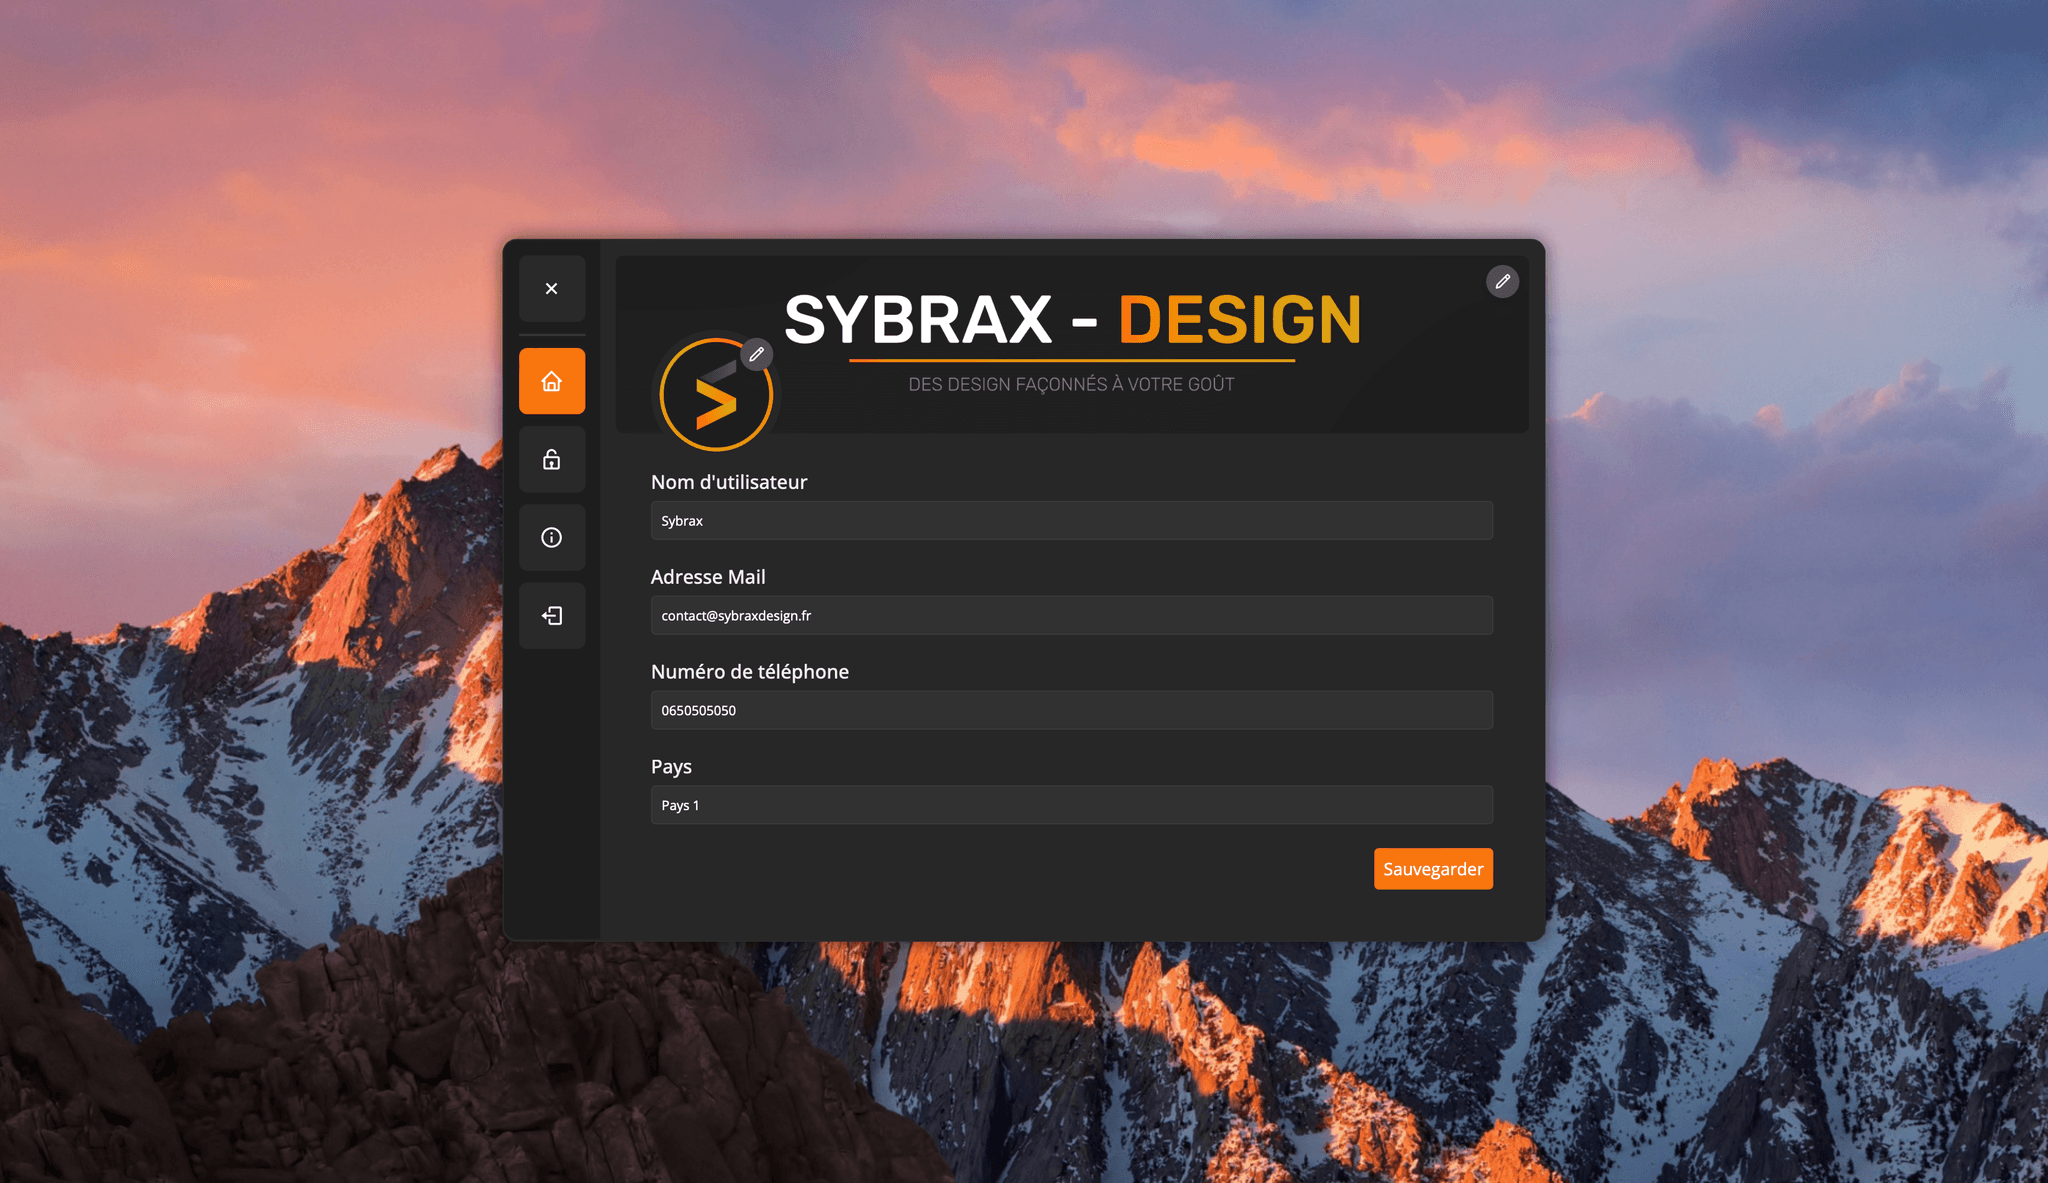
Task: Open the information circle section
Action: (x=551, y=538)
